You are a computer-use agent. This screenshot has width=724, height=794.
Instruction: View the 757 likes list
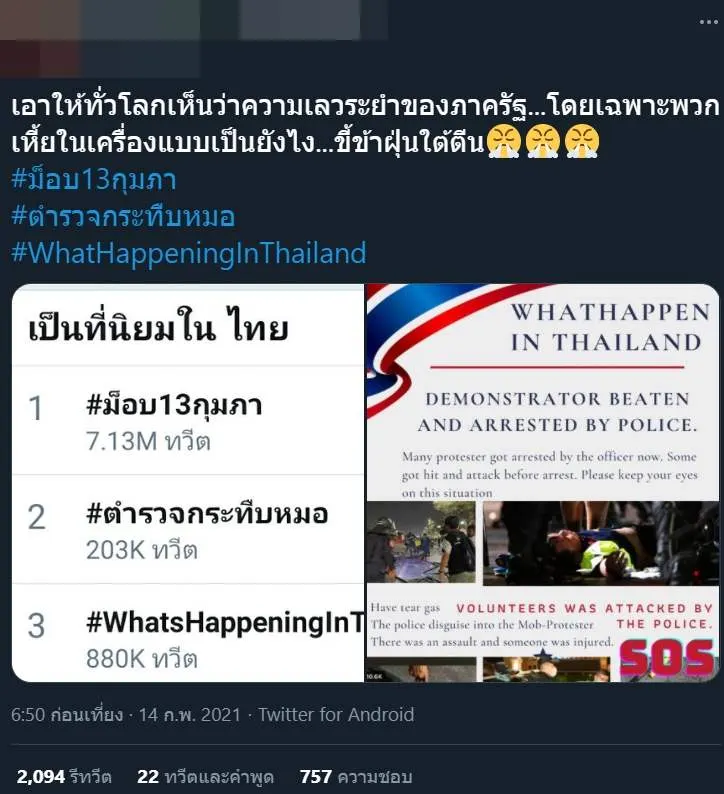(356, 776)
